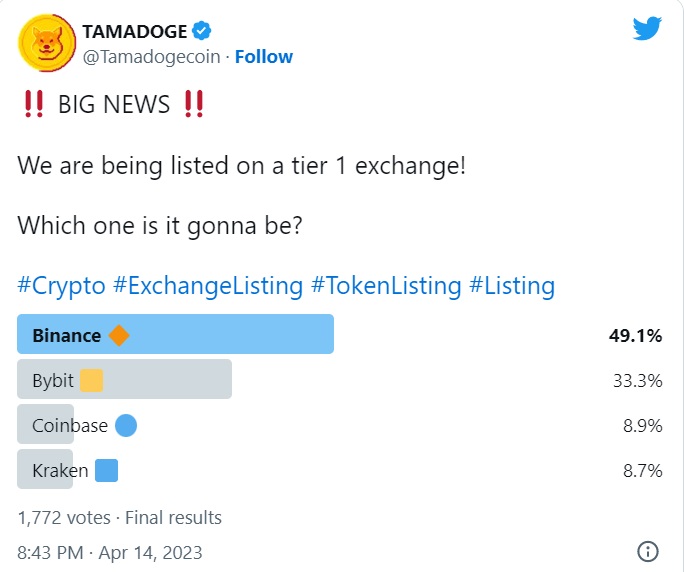684x572 pixels.
Task: Click the blue verified badge
Action: coord(202,31)
